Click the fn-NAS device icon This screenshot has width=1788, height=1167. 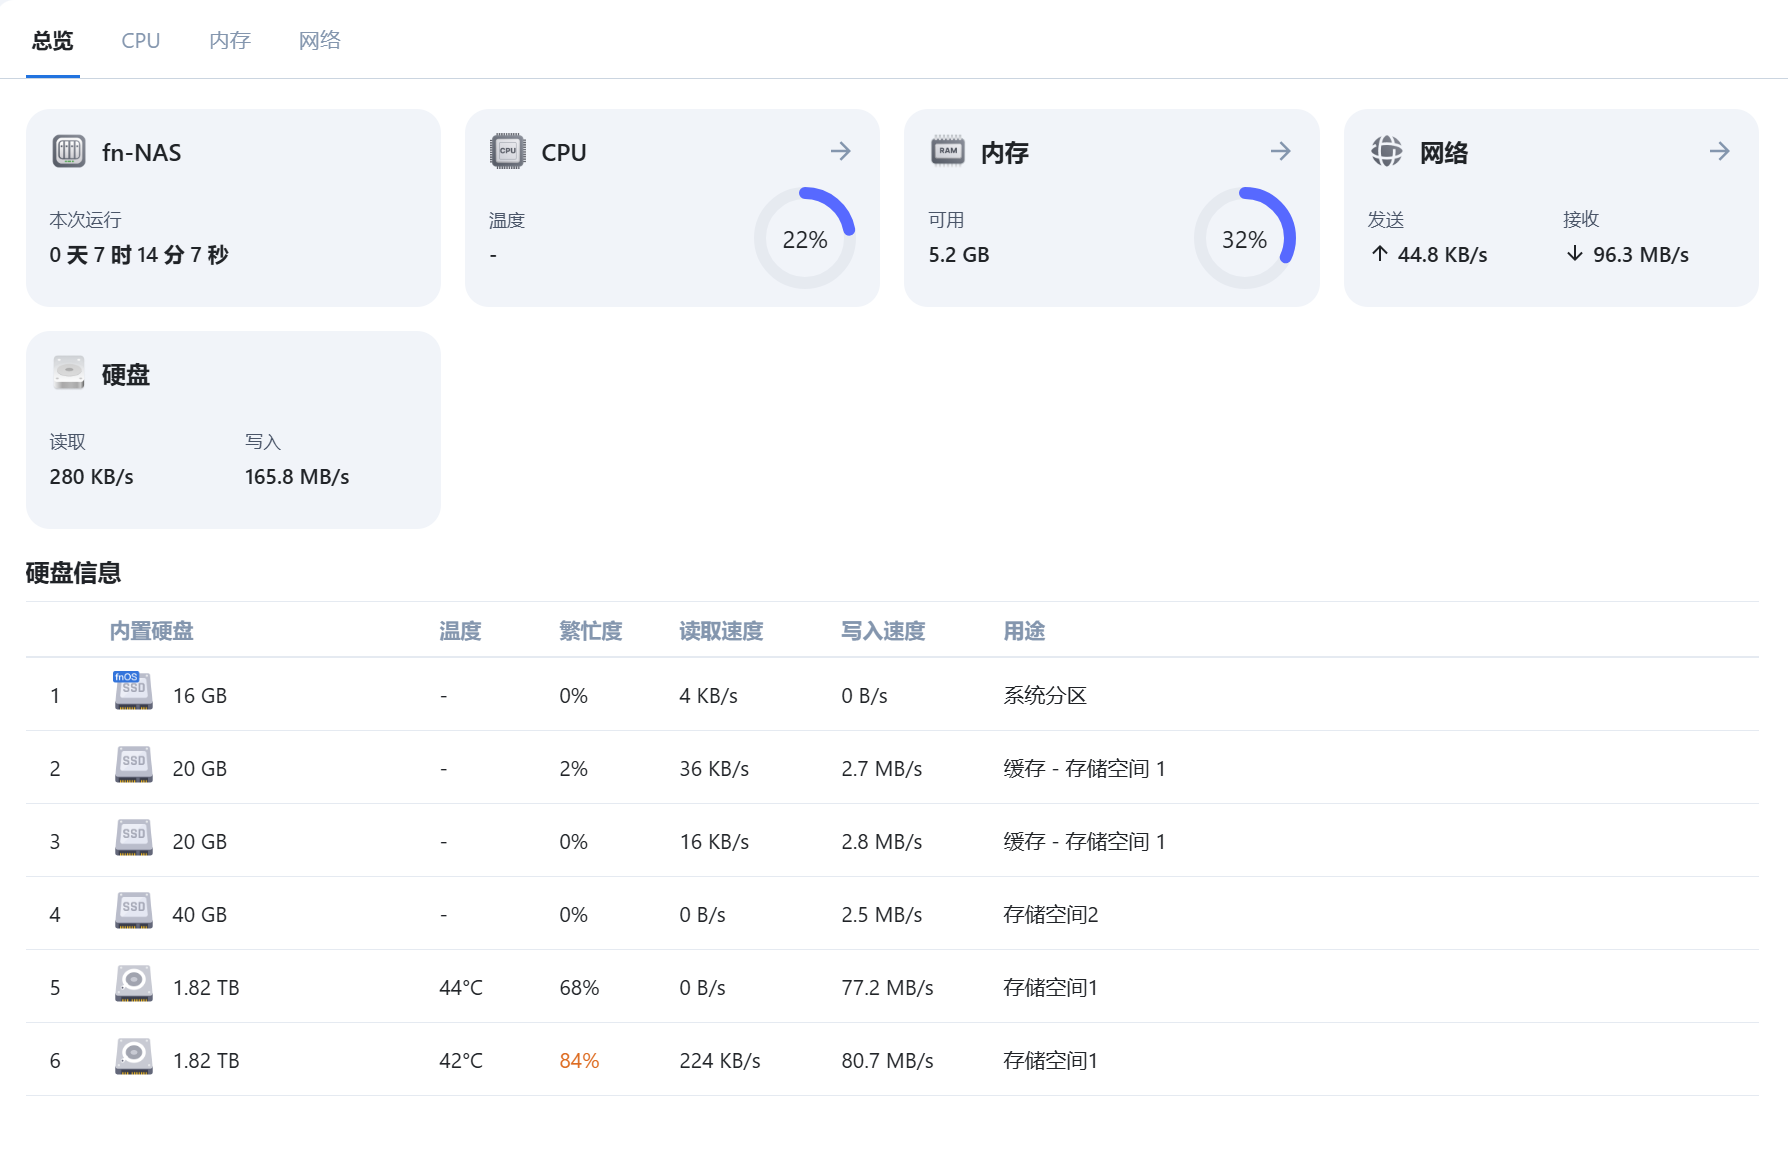coord(69,151)
